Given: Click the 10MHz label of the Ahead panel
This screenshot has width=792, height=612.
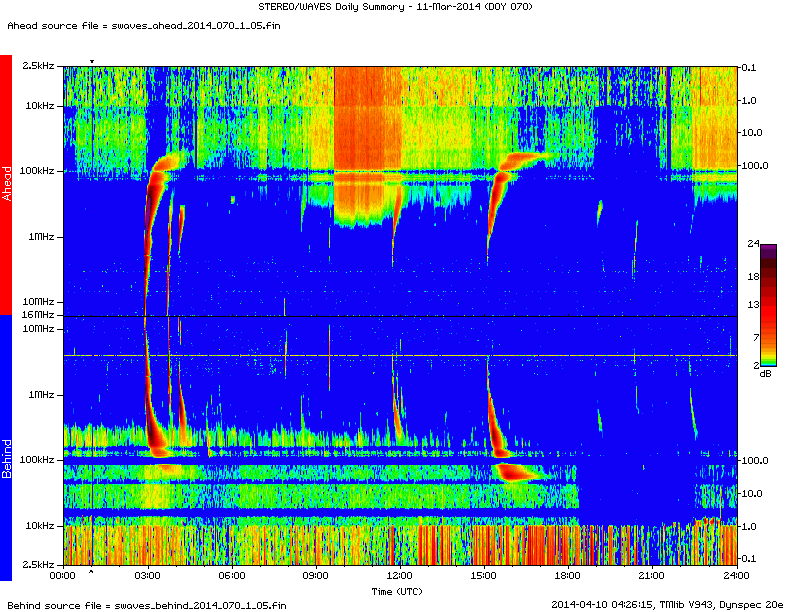Looking at the screenshot, I should click(x=38, y=302).
